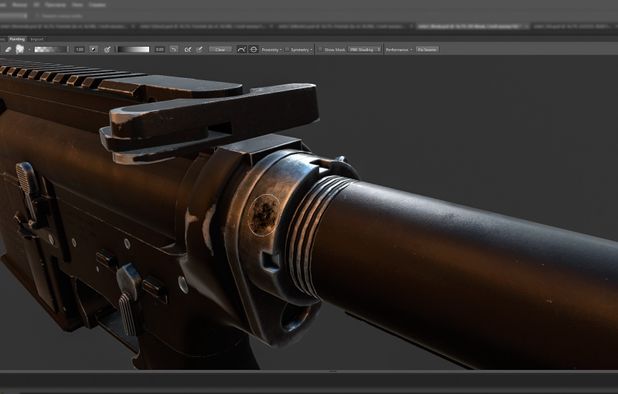Viewport: 618px width, 394px height.
Task: Close the highlighted active document tab
Action: tap(526, 26)
